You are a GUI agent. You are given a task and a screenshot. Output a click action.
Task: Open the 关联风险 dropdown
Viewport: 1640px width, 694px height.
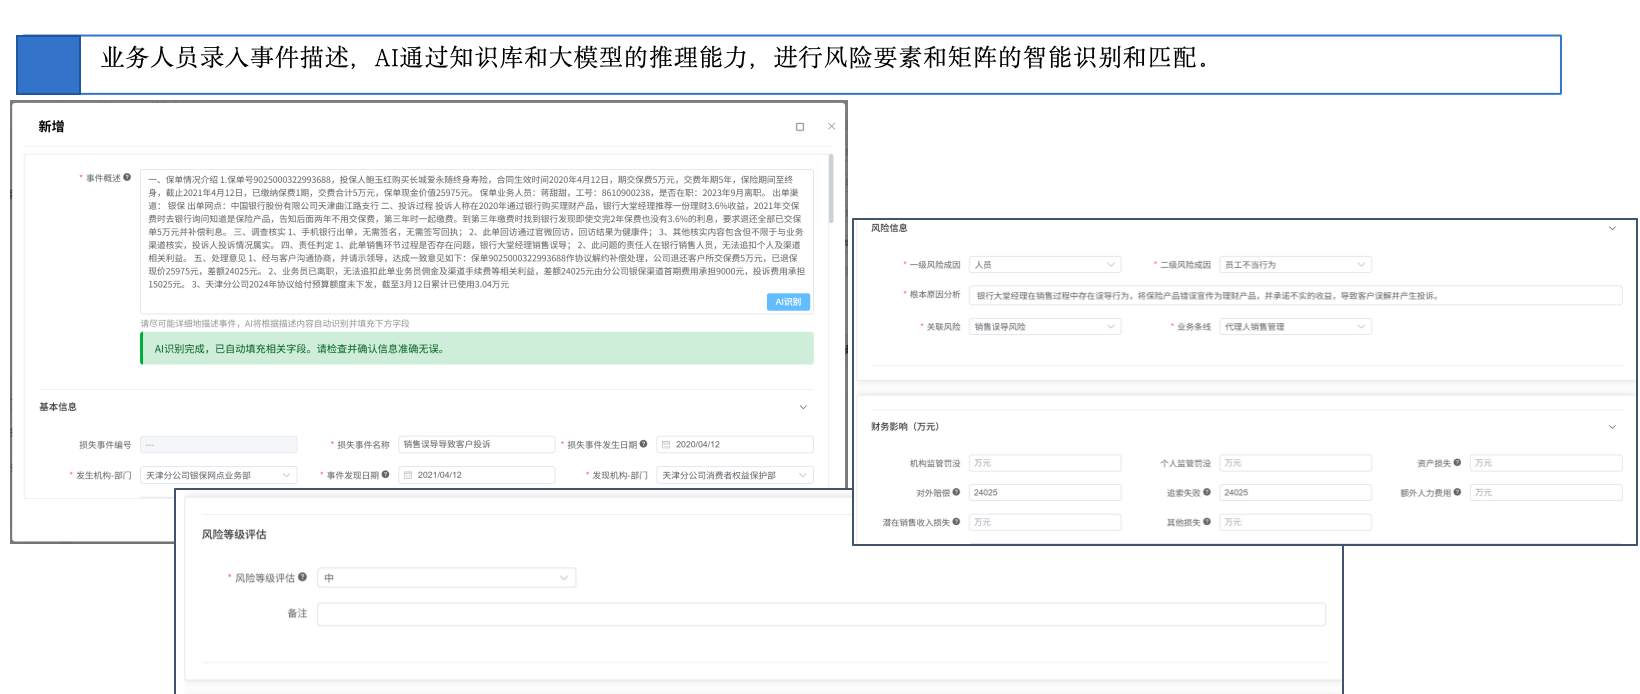(x=1045, y=327)
